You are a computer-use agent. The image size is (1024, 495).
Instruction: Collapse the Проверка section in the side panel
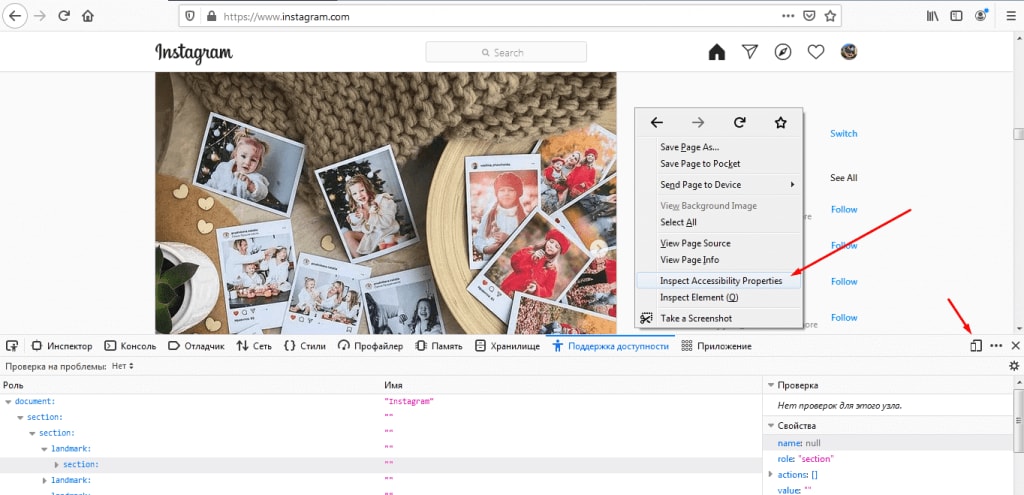(x=771, y=385)
